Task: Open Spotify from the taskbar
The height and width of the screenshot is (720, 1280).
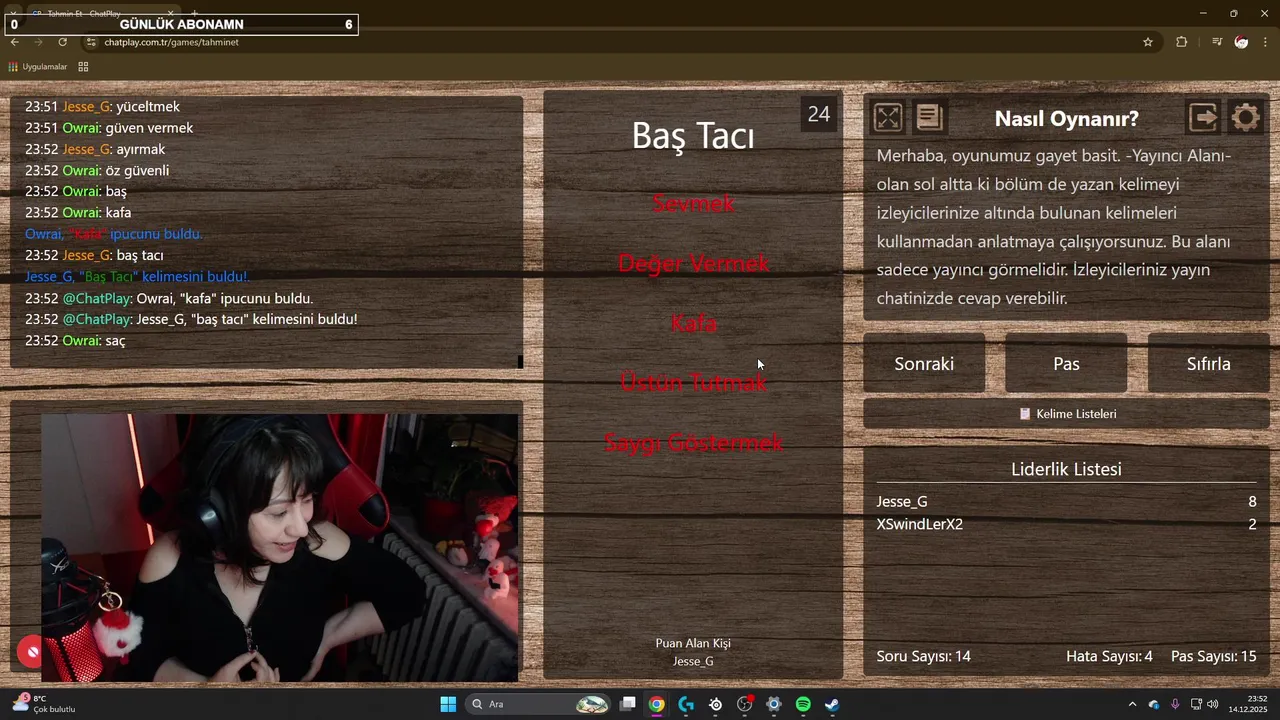Action: (x=803, y=704)
